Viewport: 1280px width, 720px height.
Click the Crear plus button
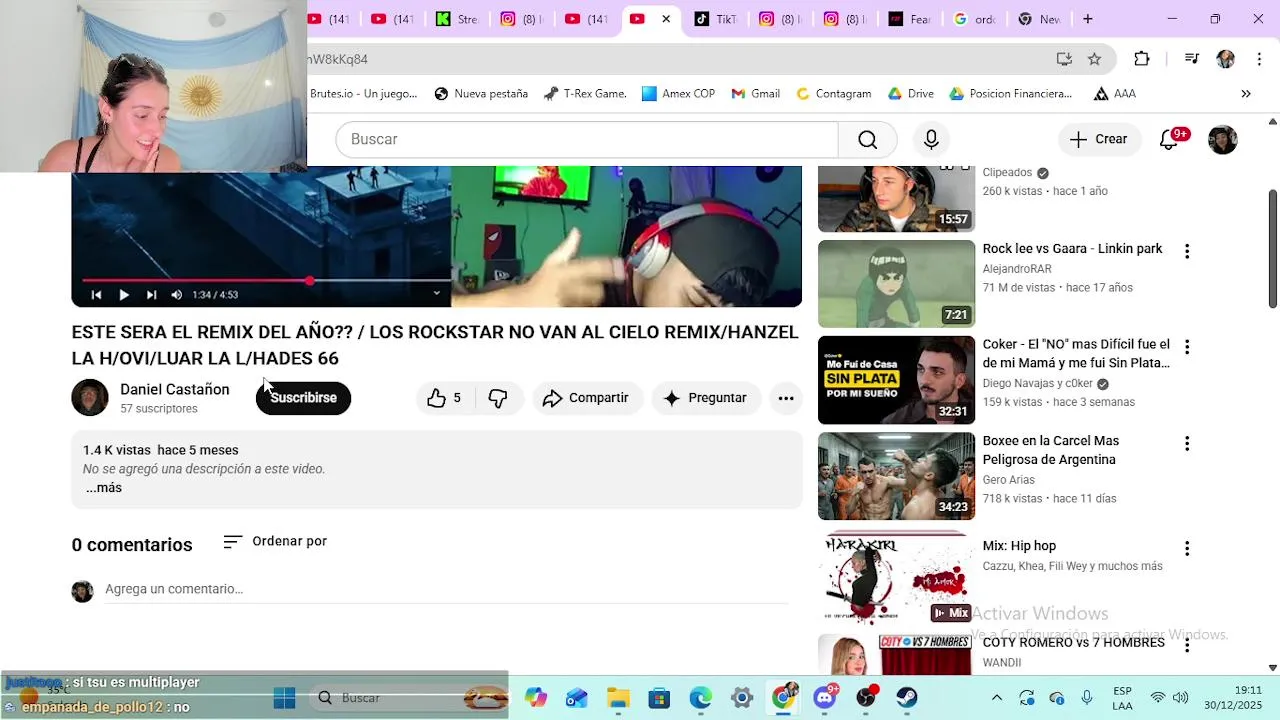tap(1098, 140)
